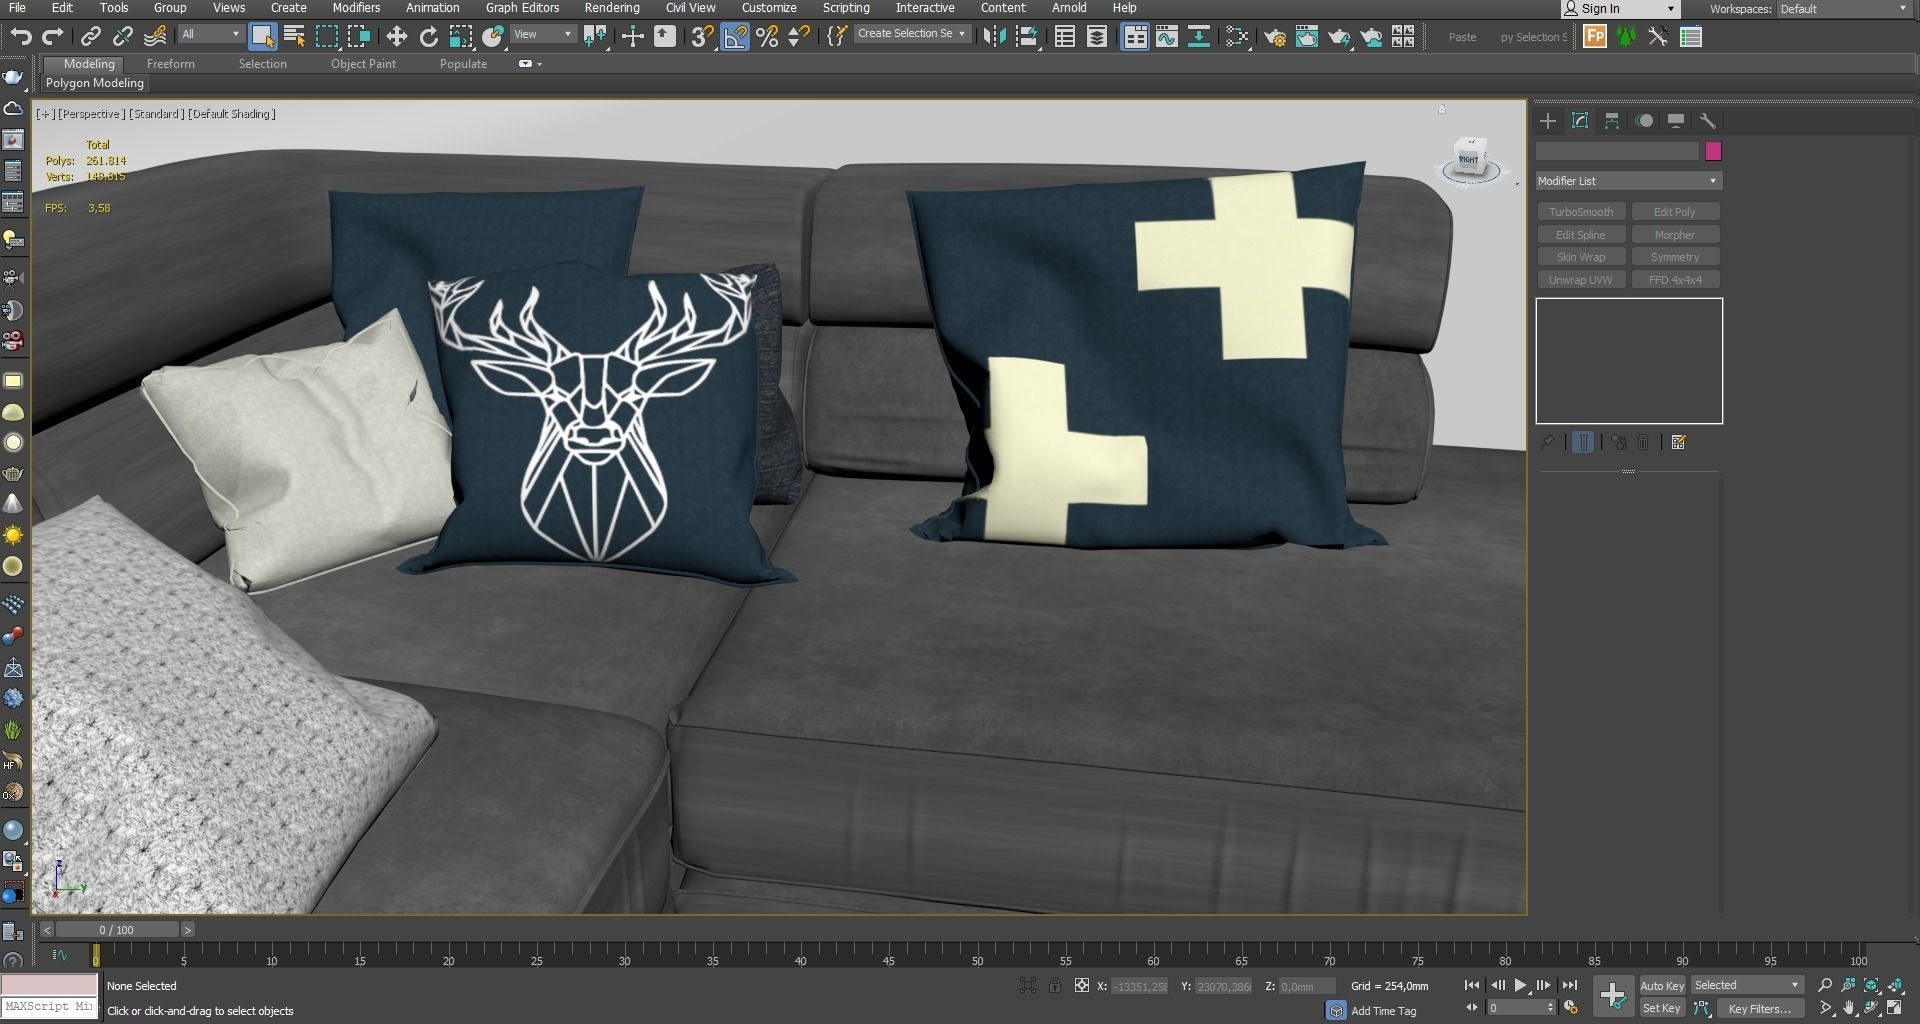
Task: Open the Scripting menu
Action: click(846, 8)
